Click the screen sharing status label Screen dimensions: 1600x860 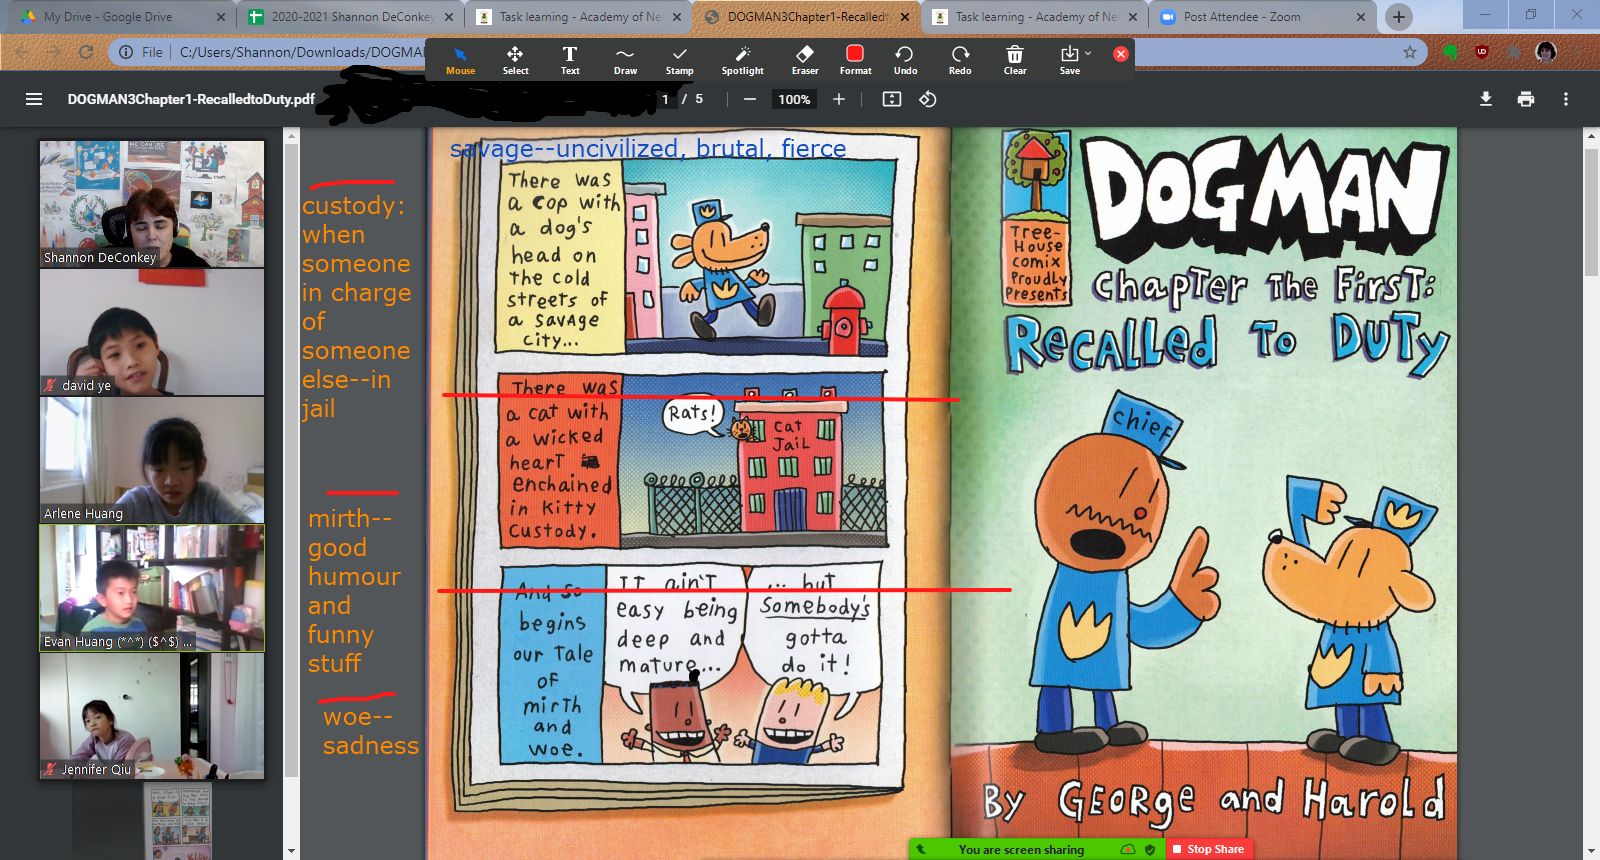pyautogui.click(x=1021, y=850)
